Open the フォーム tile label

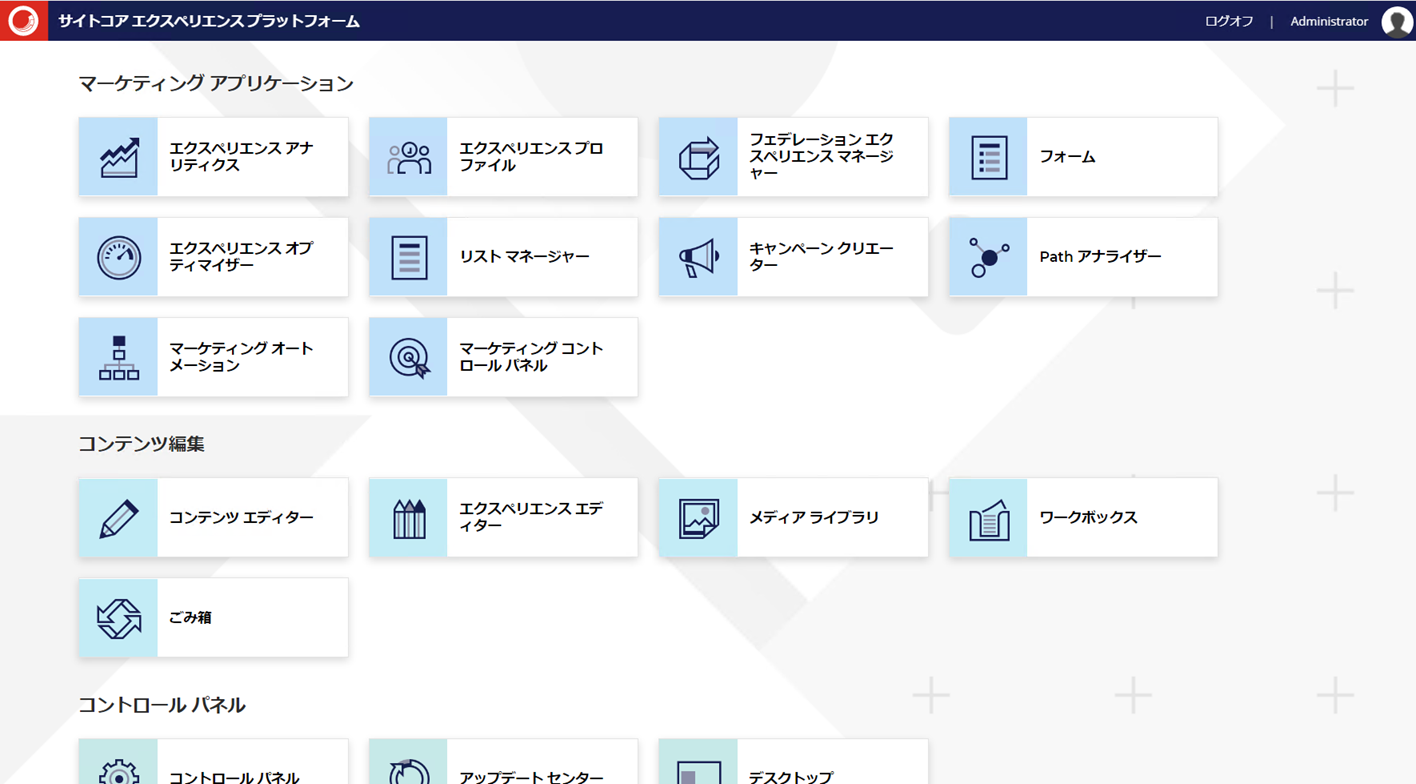tap(1067, 157)
